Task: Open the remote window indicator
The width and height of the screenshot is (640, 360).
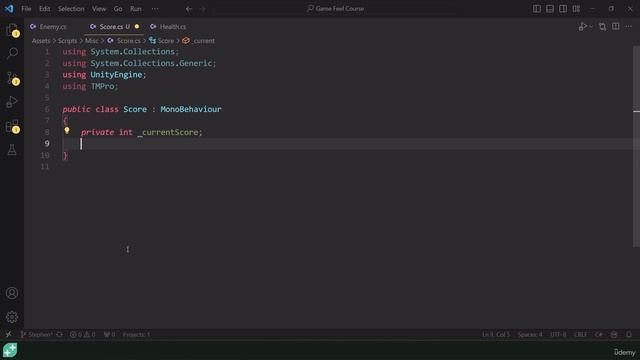Action: click(x=9, y=334)
